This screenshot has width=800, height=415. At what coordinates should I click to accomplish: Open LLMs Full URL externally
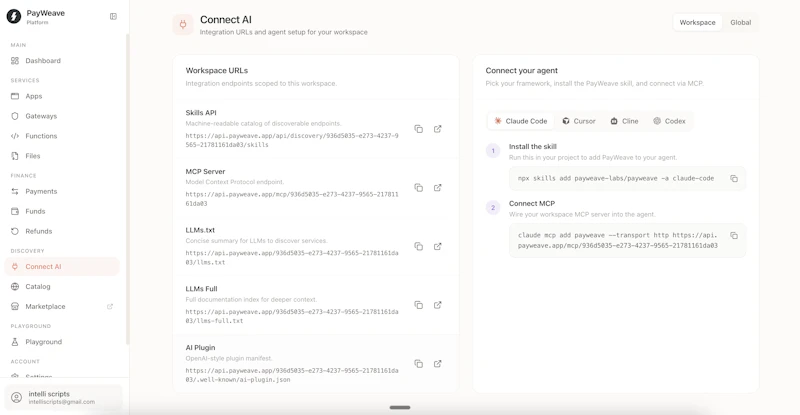[x=437, y=305]
